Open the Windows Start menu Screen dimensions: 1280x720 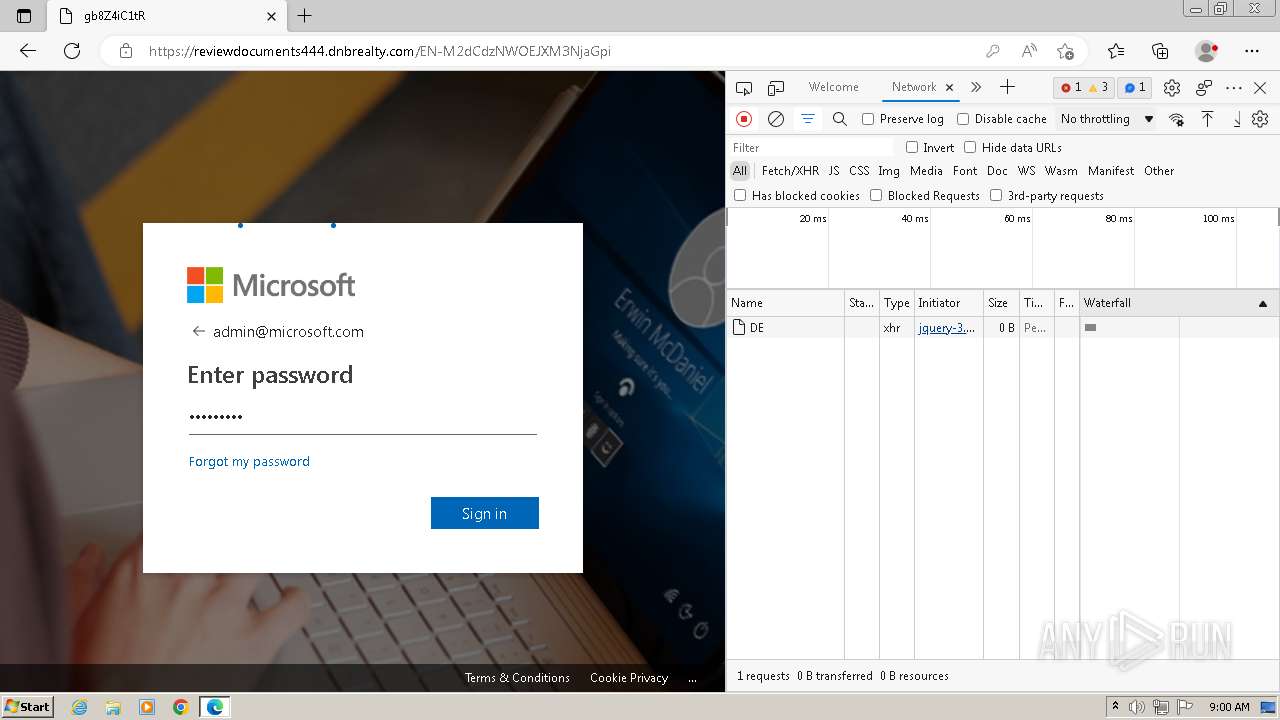28,707
